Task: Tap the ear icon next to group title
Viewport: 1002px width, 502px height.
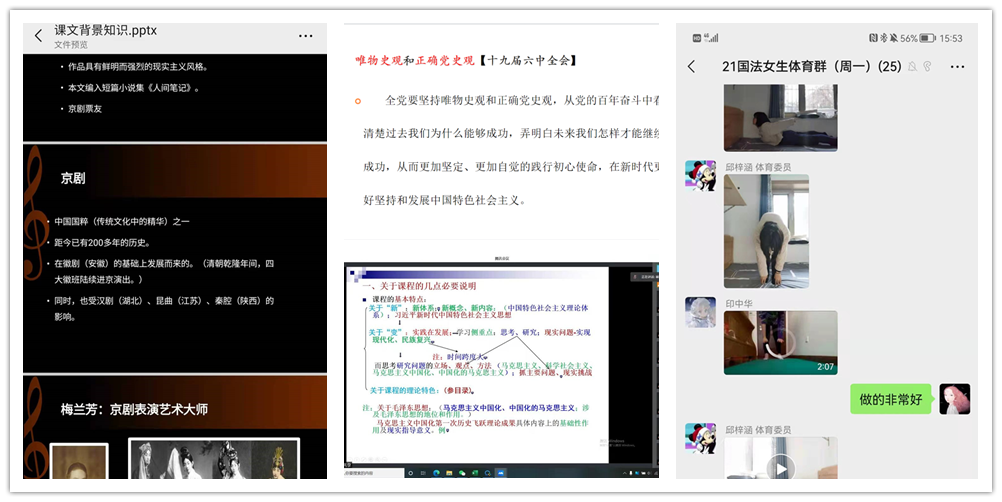Action: click(927, 67)
